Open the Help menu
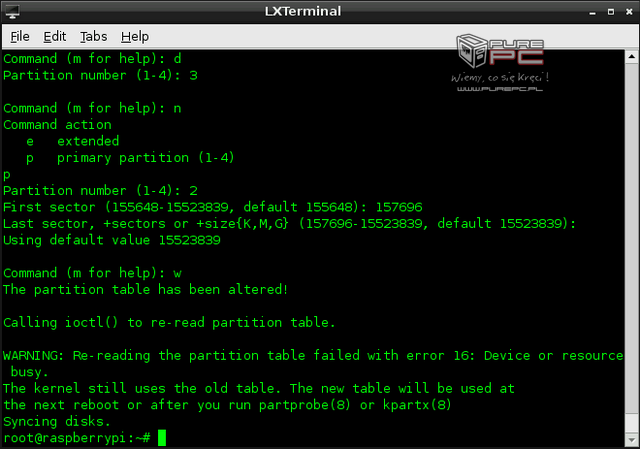 point(135,36)
